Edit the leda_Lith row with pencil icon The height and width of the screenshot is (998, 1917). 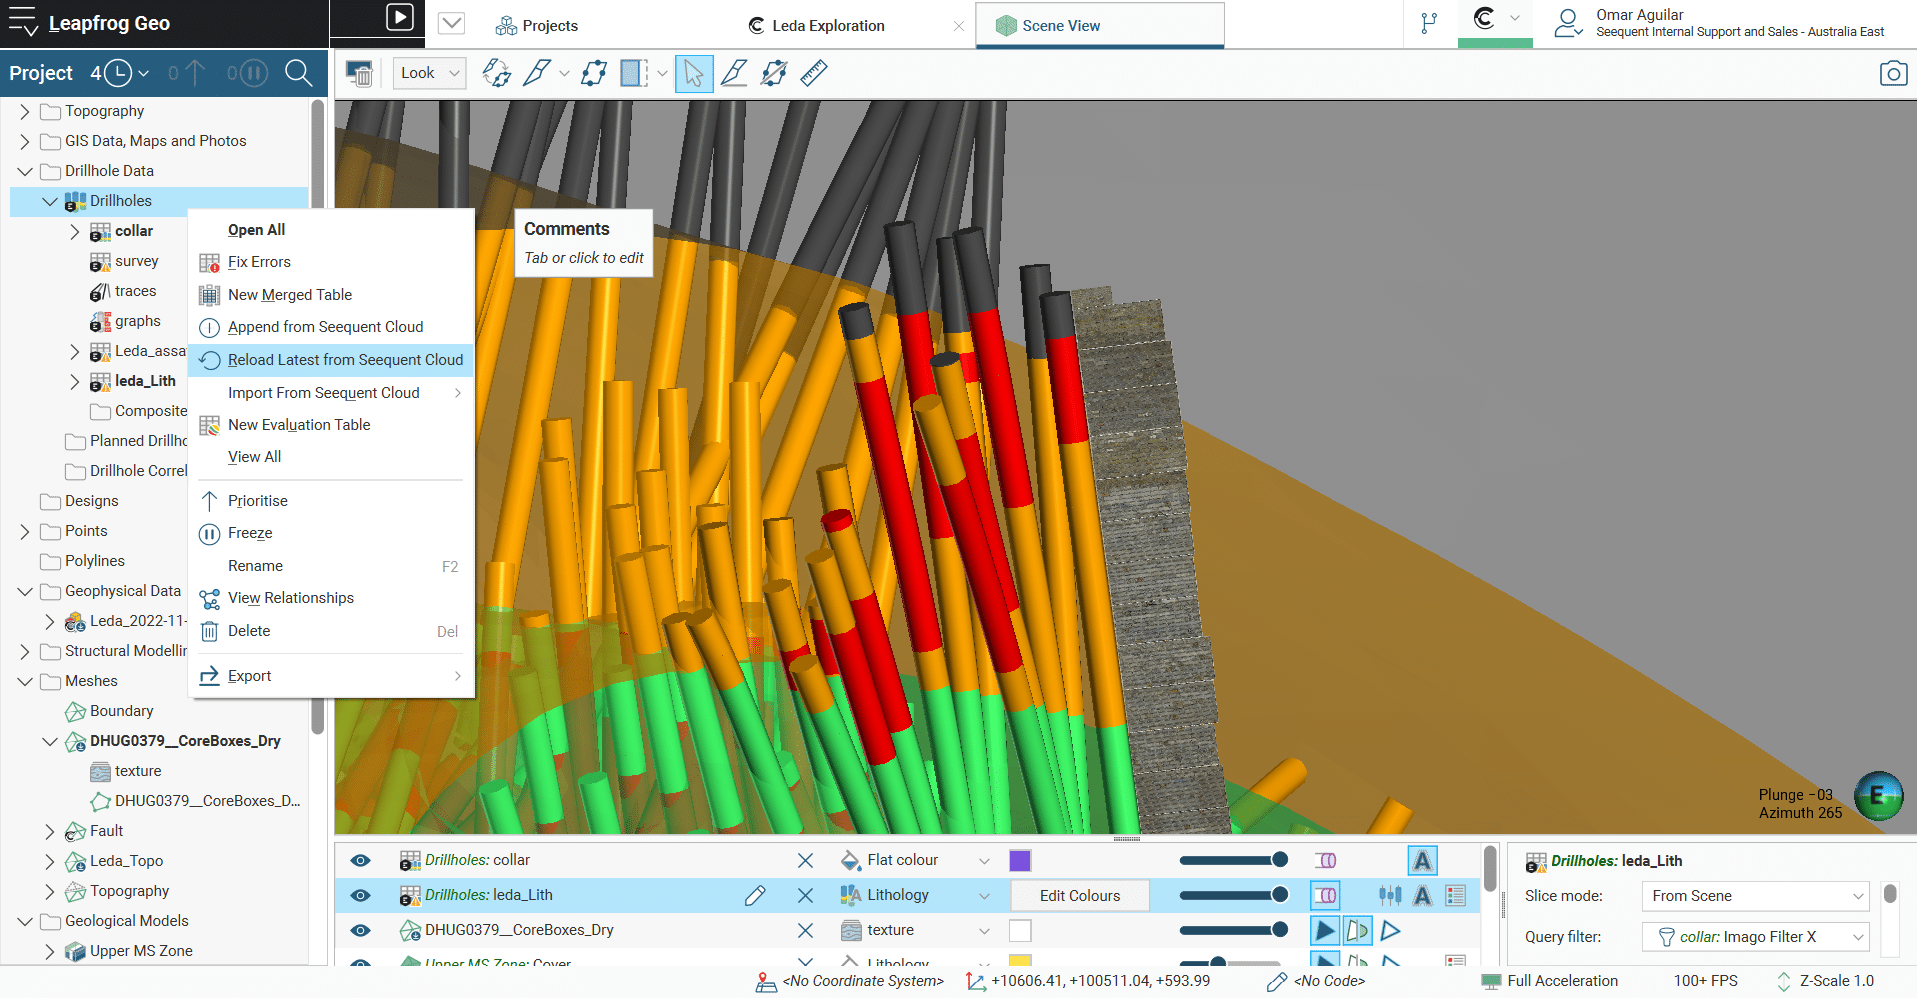(755, 896)
